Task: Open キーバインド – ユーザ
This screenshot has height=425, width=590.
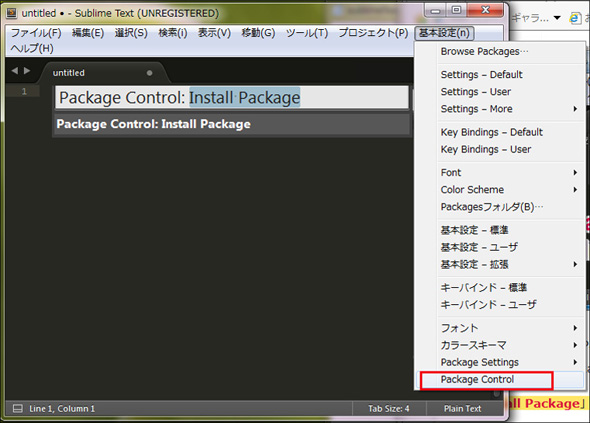Action: 500,305
